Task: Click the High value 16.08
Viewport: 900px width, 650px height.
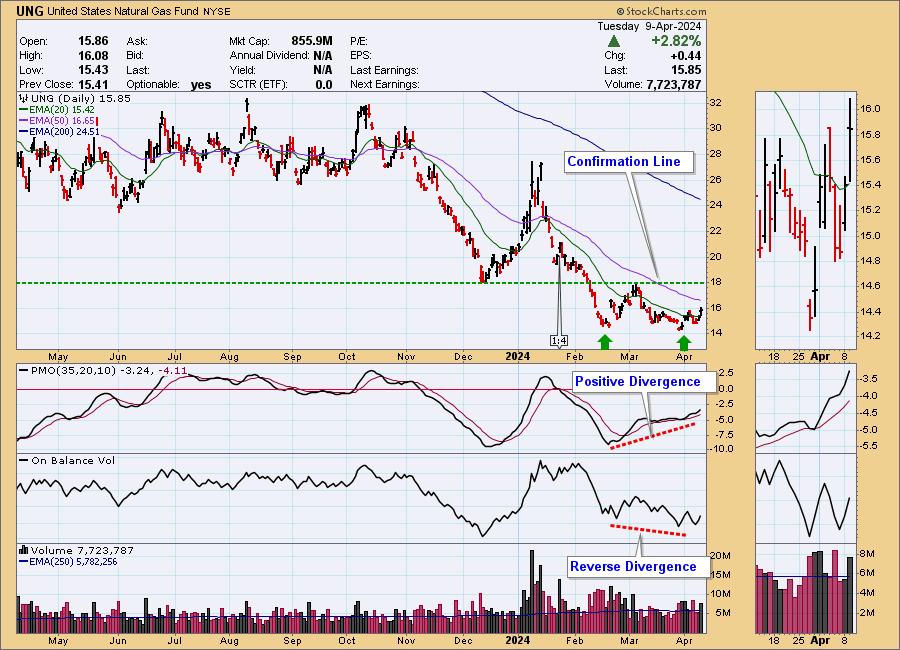Action: 93,56
